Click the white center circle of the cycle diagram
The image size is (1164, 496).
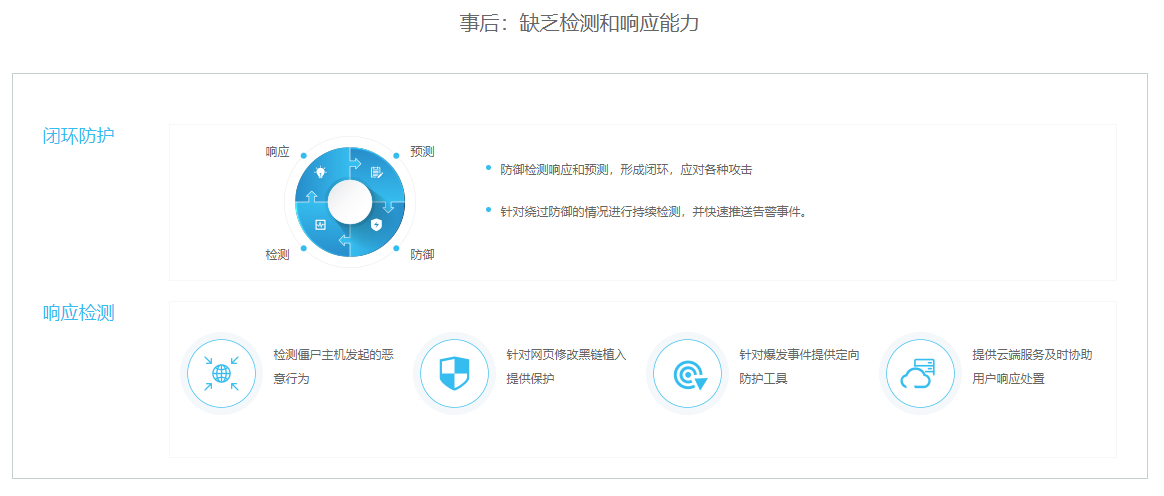coord(349,201)
